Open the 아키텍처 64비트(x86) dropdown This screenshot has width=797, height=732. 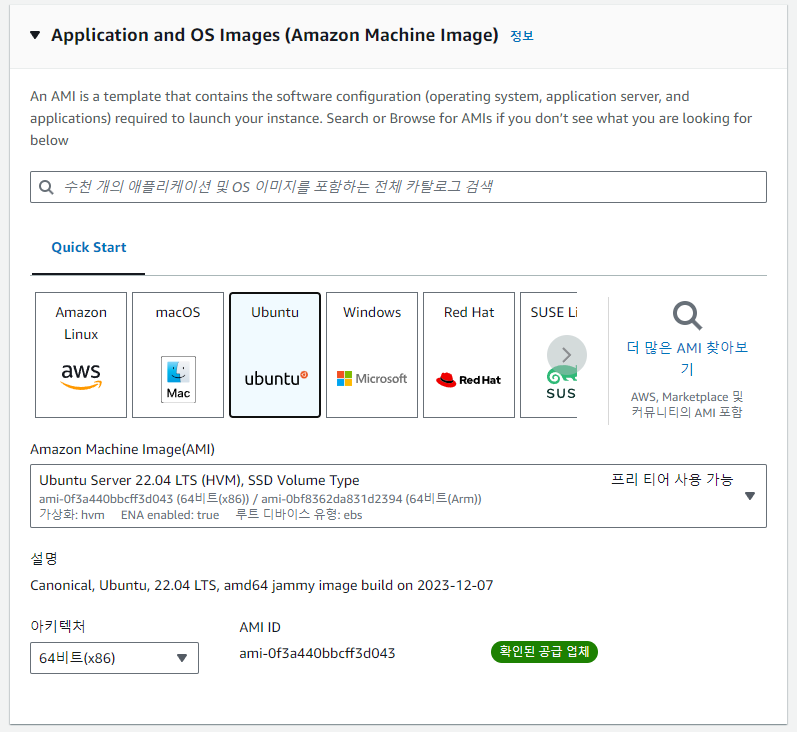point(114,658)
